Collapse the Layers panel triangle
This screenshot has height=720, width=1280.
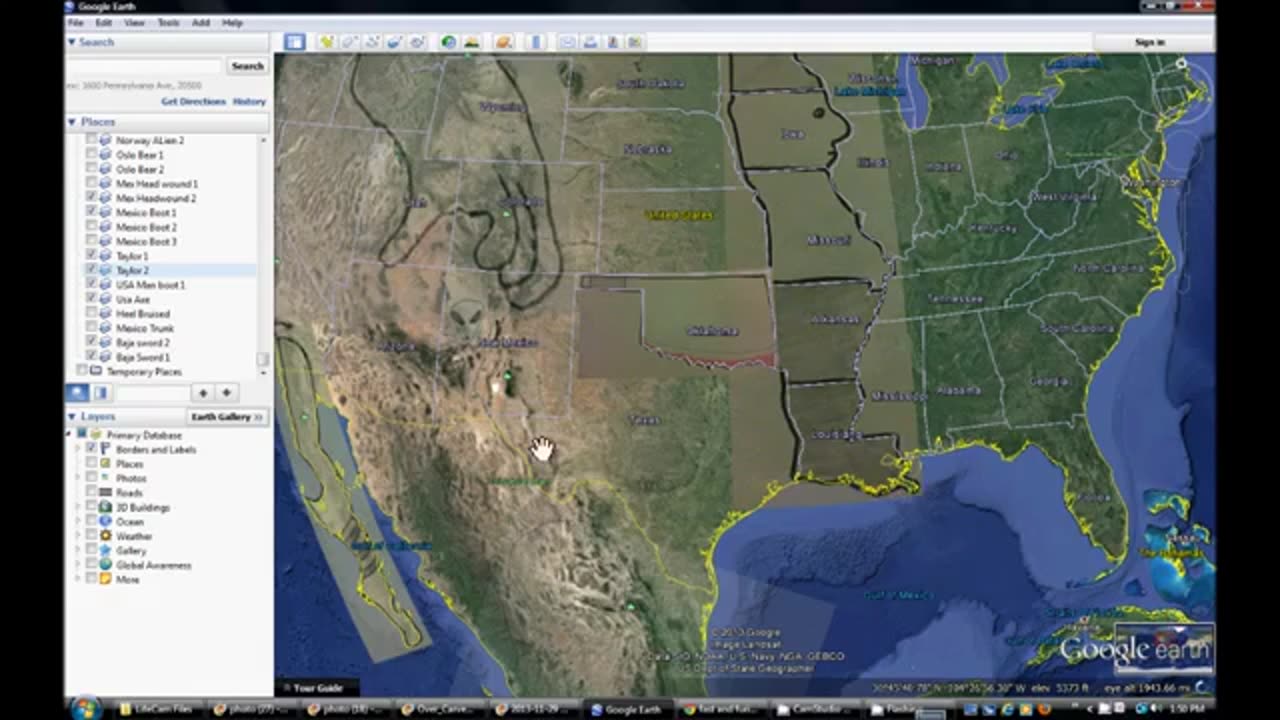coord(72,416)
